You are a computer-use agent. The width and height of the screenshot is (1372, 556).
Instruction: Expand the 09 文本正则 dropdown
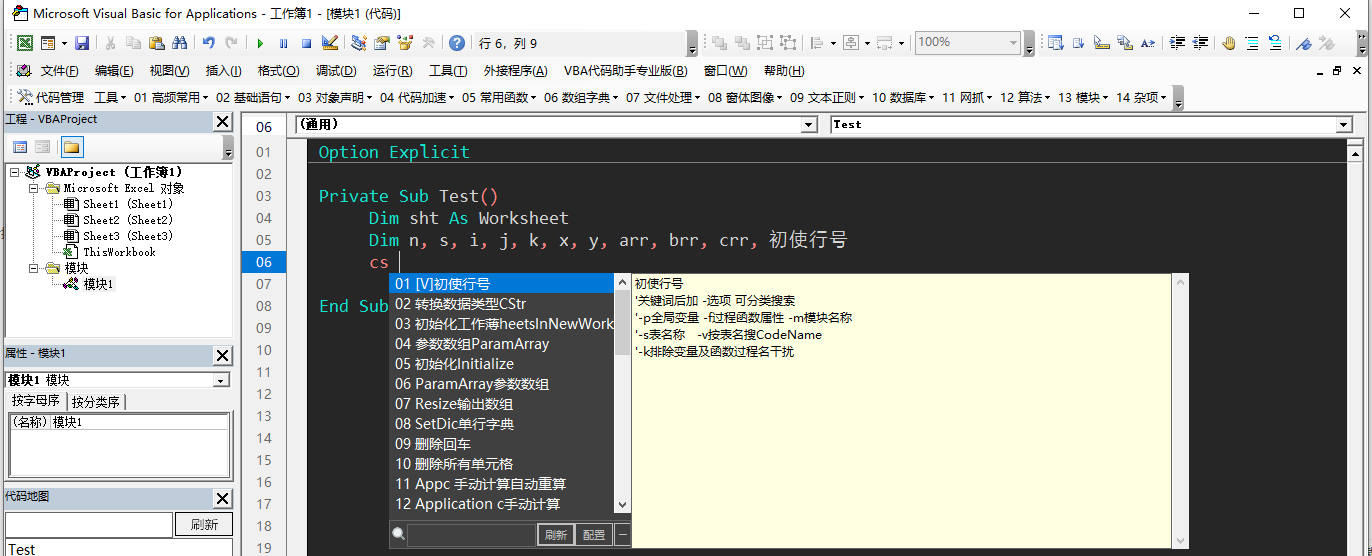[x=827, y=97]
